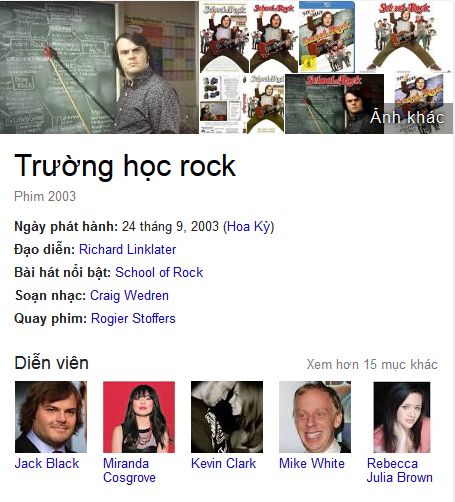Image resolution: width=455 pixels, height=502 pixels.
Task: Follow the Hoa Kỳ link
Action: tap(249, 227)
